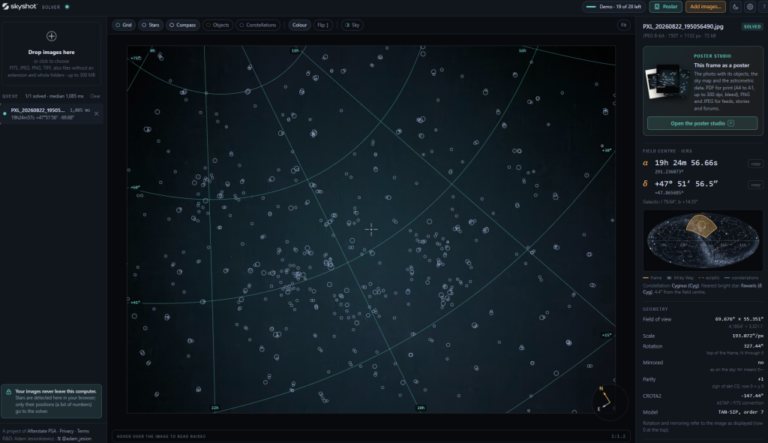Select the PXL_20260822 queue item

click(51, 114)
